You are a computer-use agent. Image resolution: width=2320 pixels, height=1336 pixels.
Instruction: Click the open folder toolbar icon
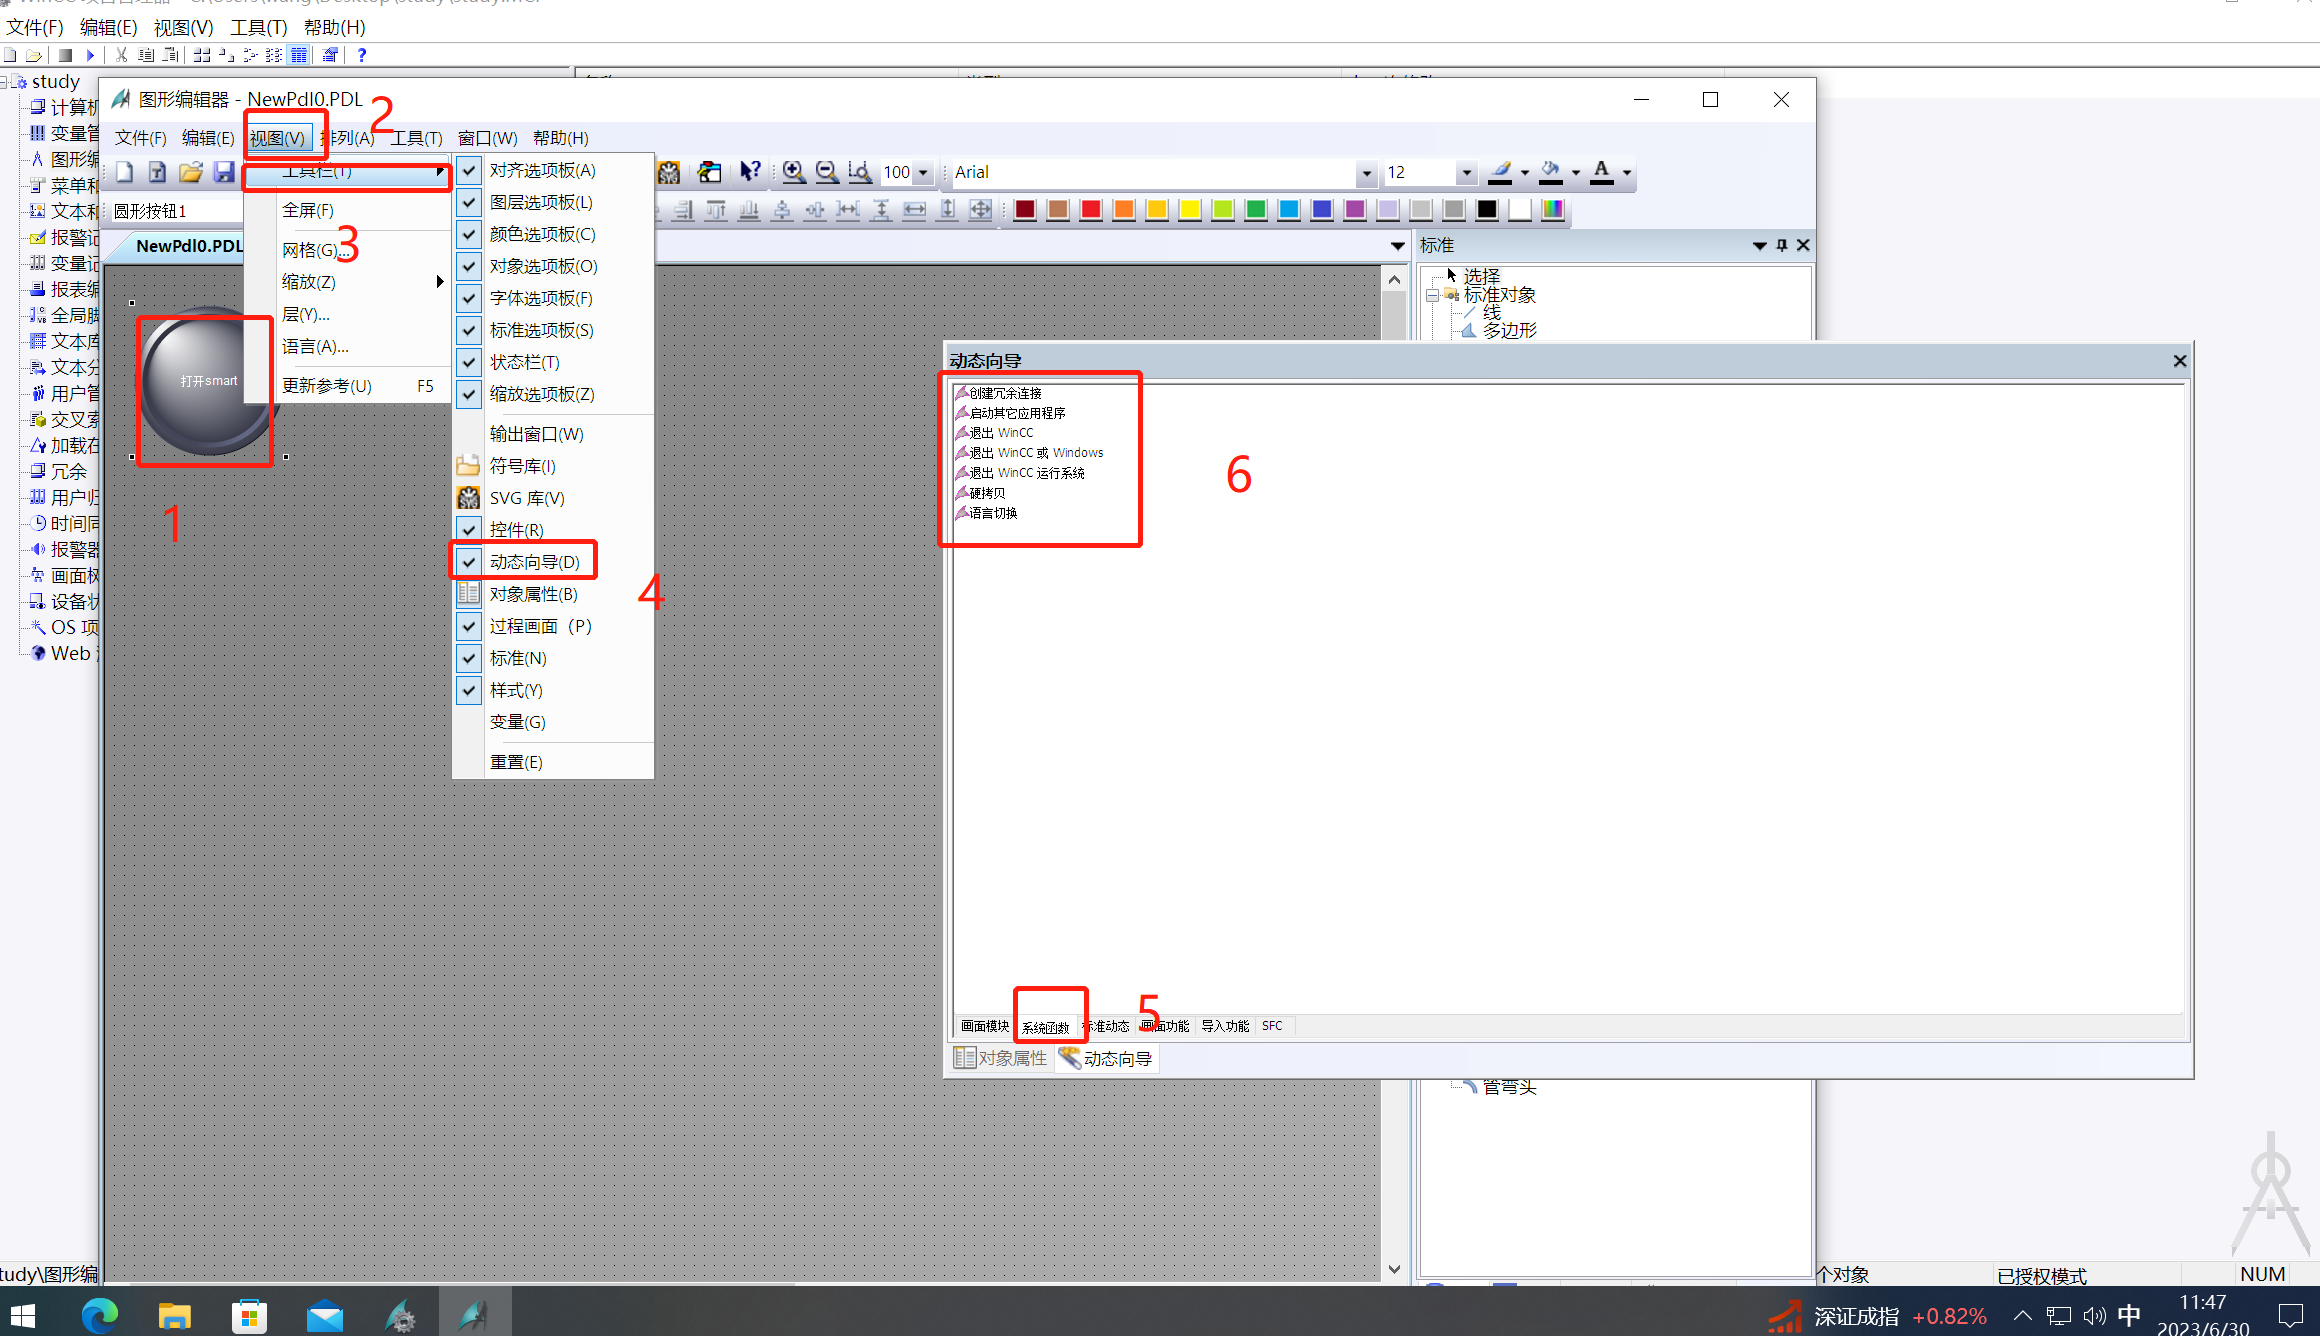(190, 172)
